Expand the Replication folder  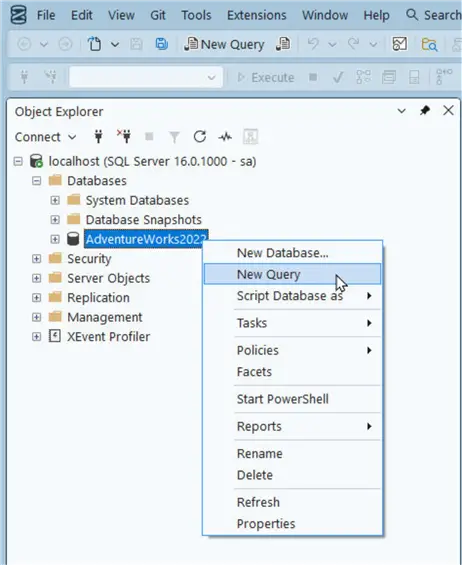coord(36,297)
